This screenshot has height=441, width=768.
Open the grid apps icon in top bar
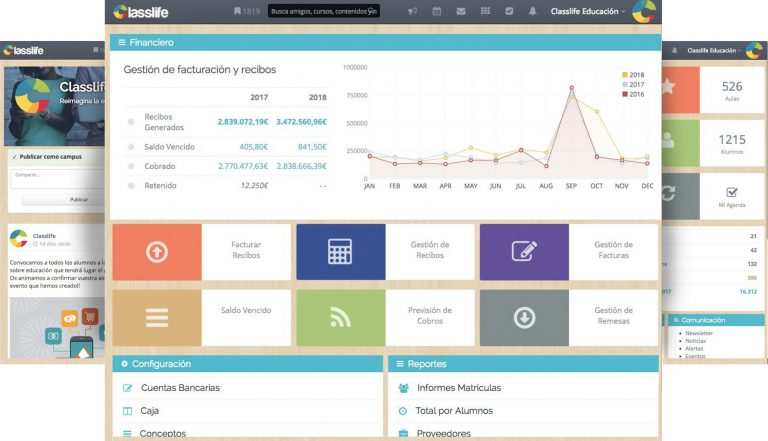(485, 11)
